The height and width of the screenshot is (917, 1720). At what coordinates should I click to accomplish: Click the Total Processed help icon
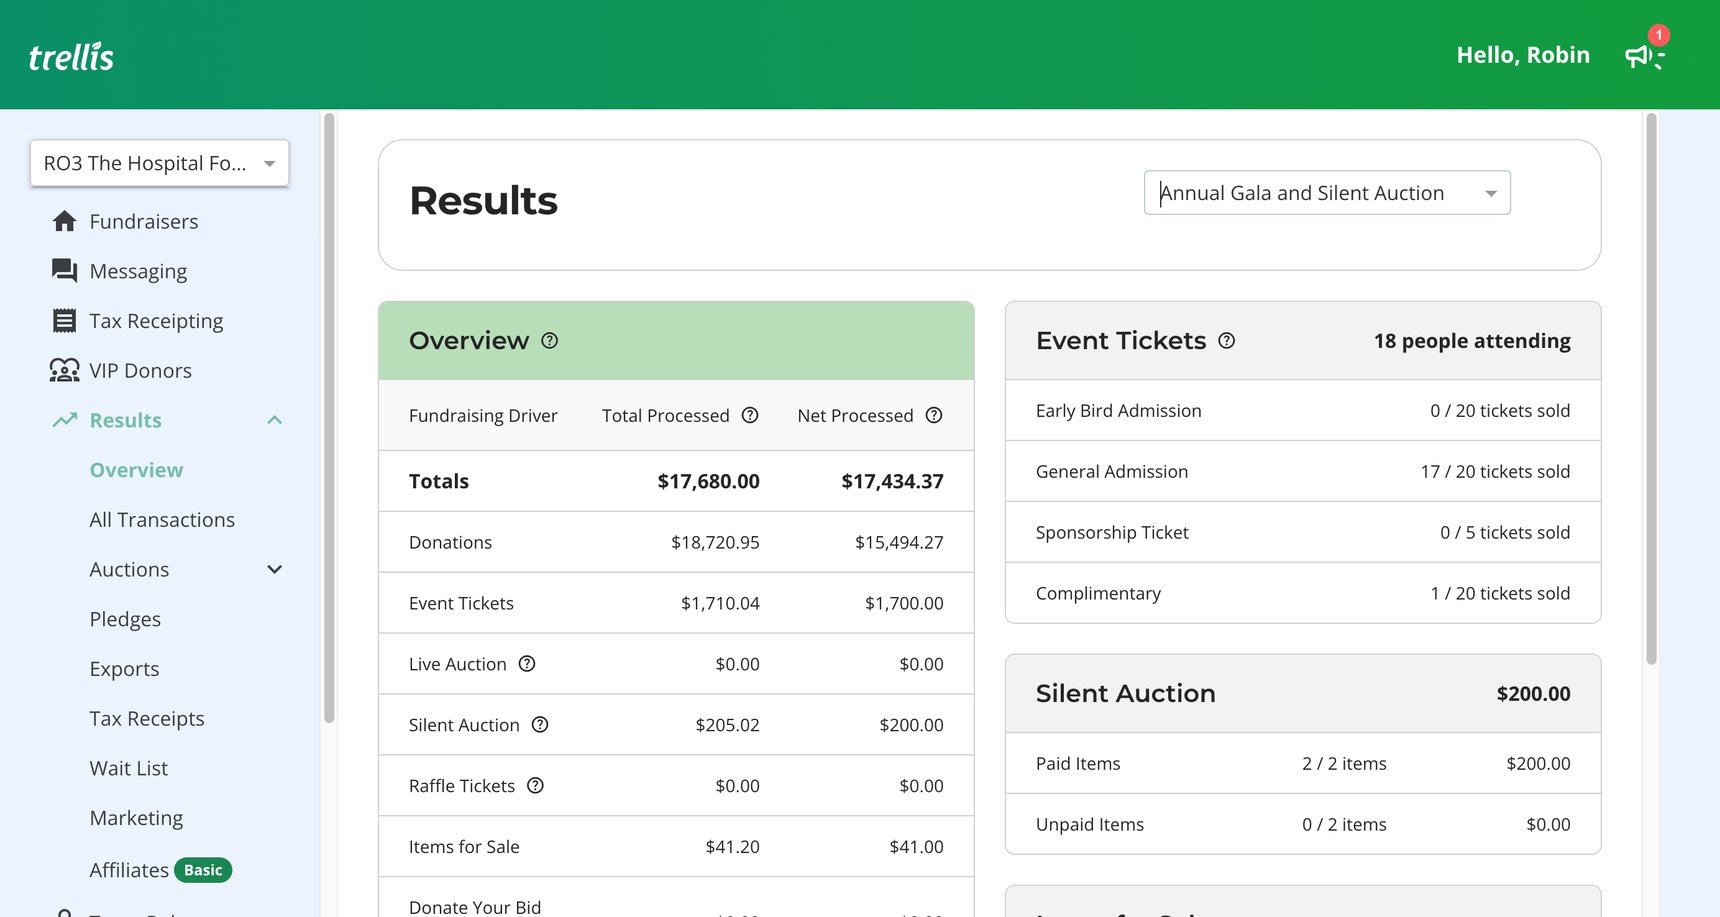tap(751, 415)
